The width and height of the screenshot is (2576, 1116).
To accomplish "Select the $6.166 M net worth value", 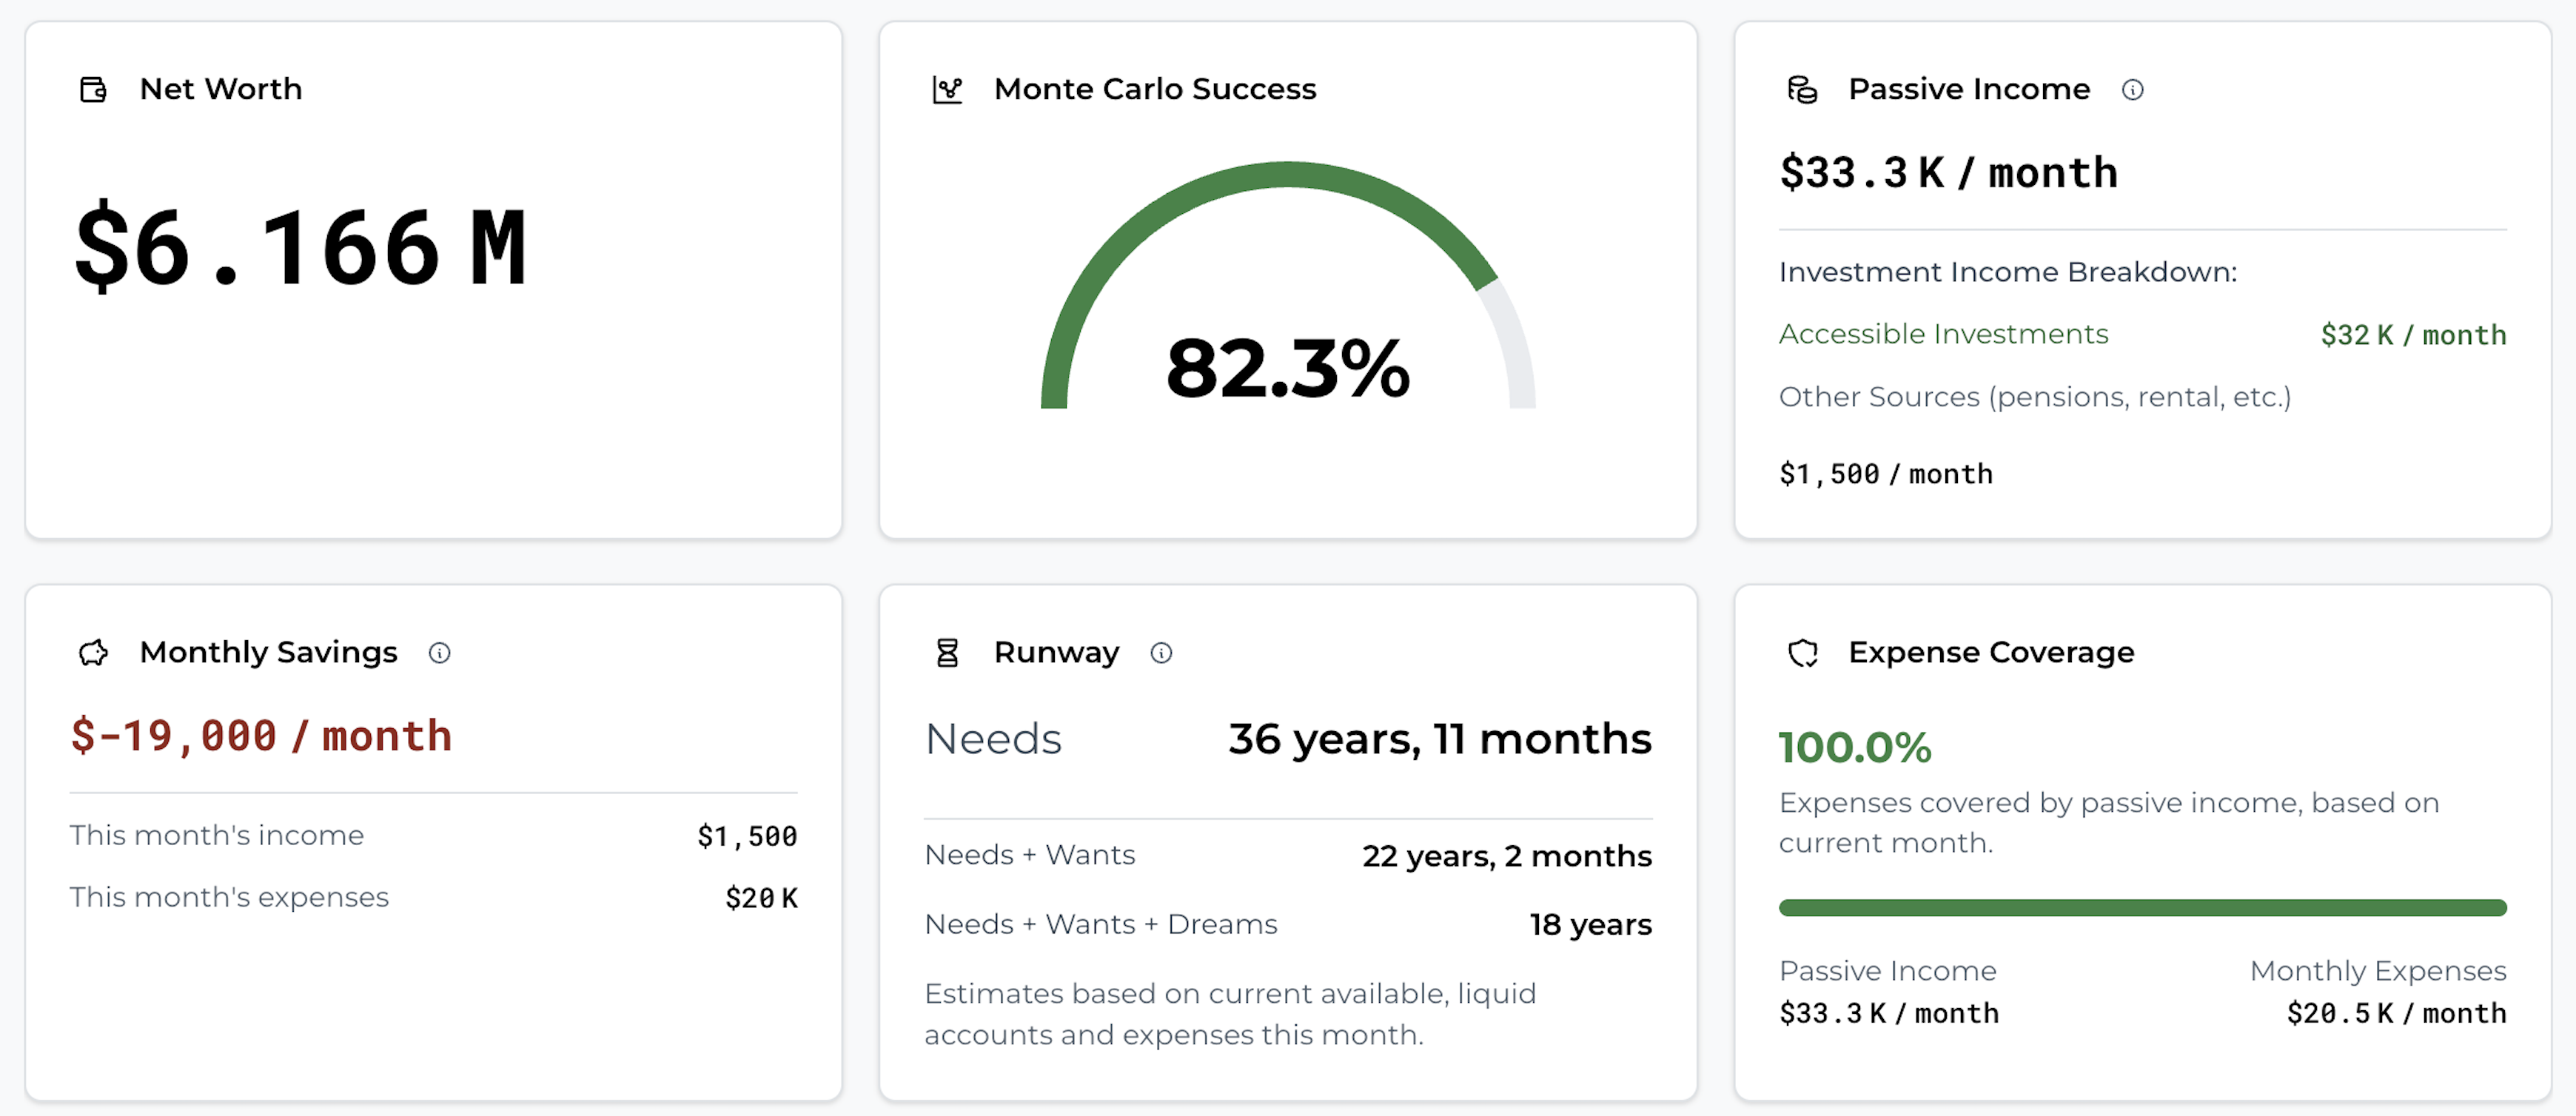I will [x=300, y=247].
